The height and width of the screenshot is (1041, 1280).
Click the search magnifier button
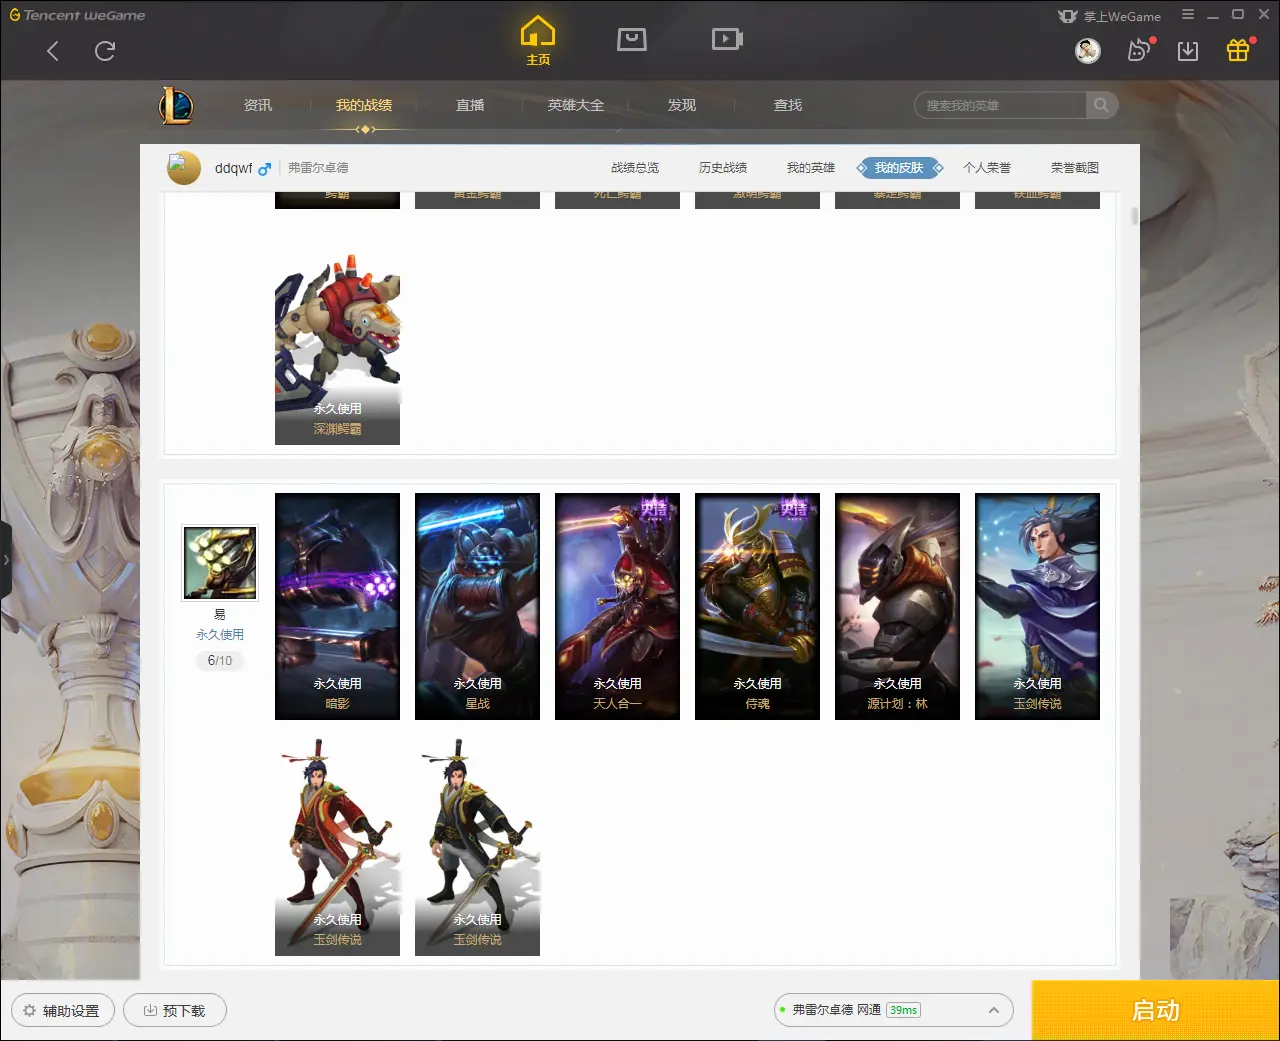pyautogui.click(x=1101, y=105)
